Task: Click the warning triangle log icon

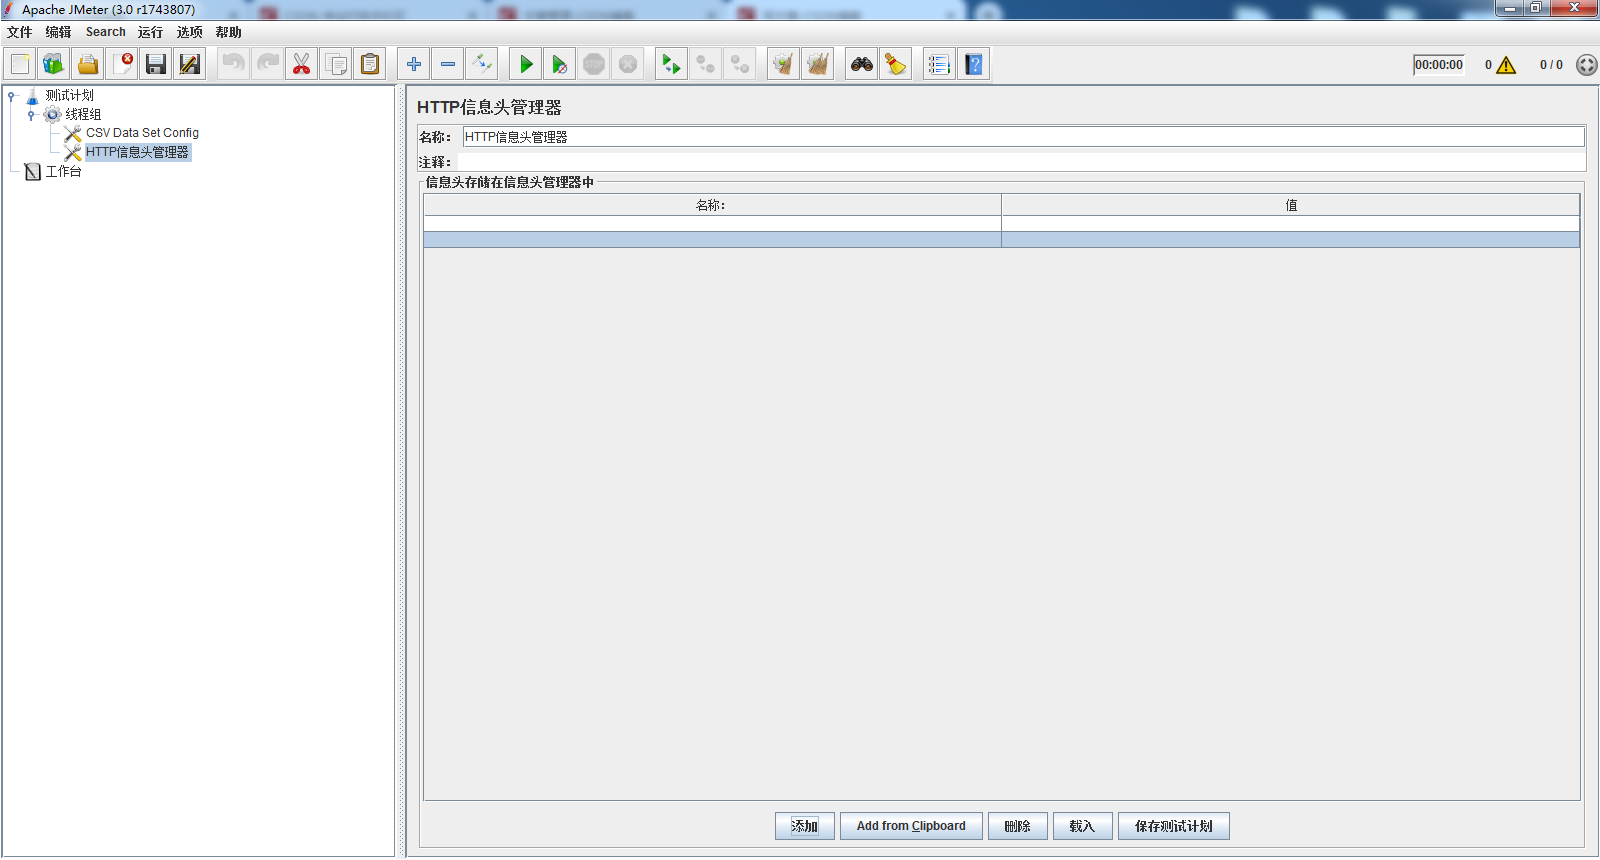Action: click(1506, 65)
